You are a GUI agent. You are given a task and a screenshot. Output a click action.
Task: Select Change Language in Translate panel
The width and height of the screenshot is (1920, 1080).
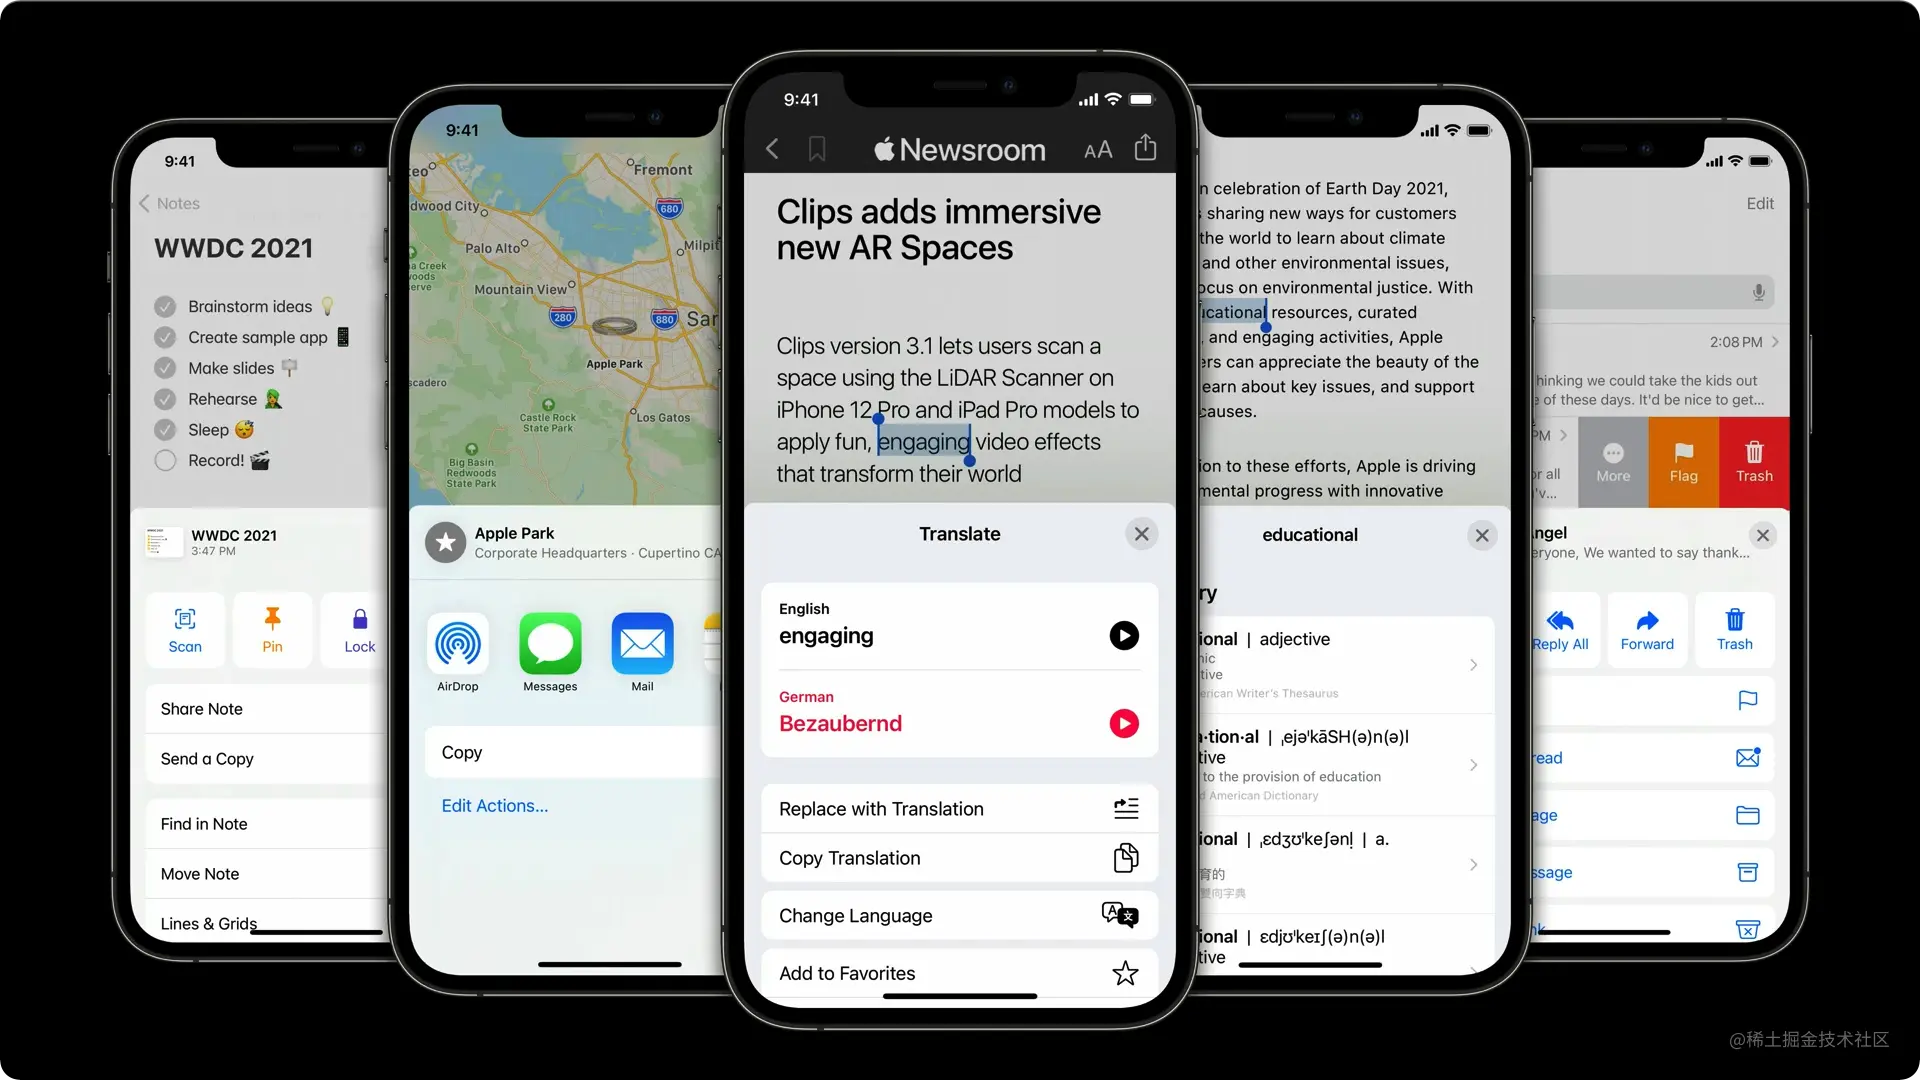pos(959,915)
